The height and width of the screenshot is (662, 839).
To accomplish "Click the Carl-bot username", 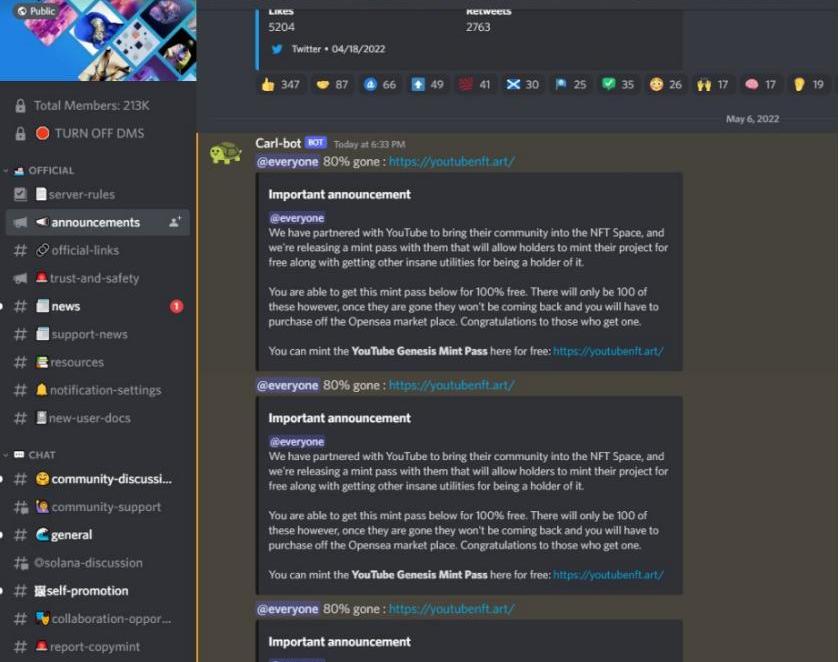I will (278, 143).
